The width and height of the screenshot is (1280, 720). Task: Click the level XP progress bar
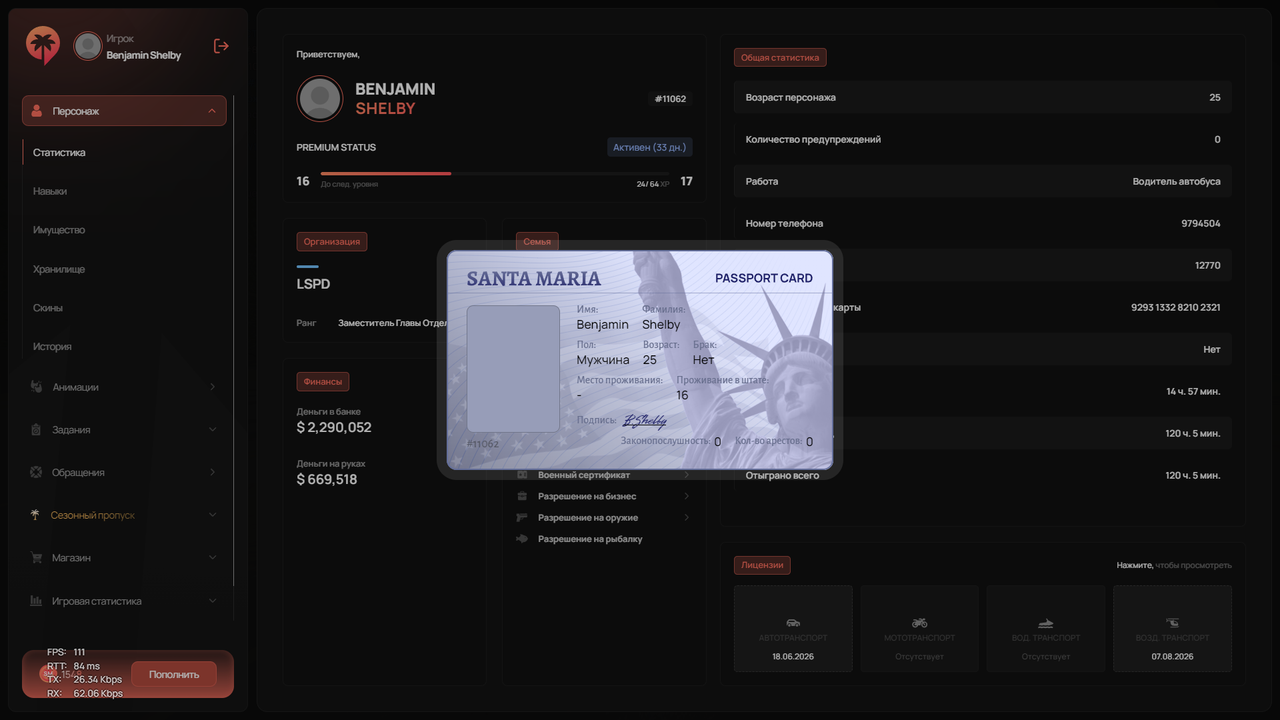point(495,173)
